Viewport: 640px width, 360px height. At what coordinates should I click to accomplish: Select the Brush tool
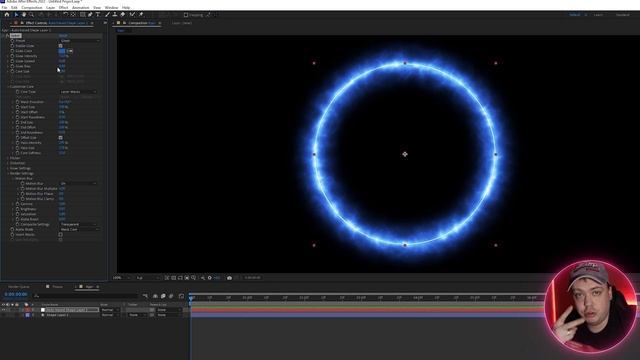point(107,15)
